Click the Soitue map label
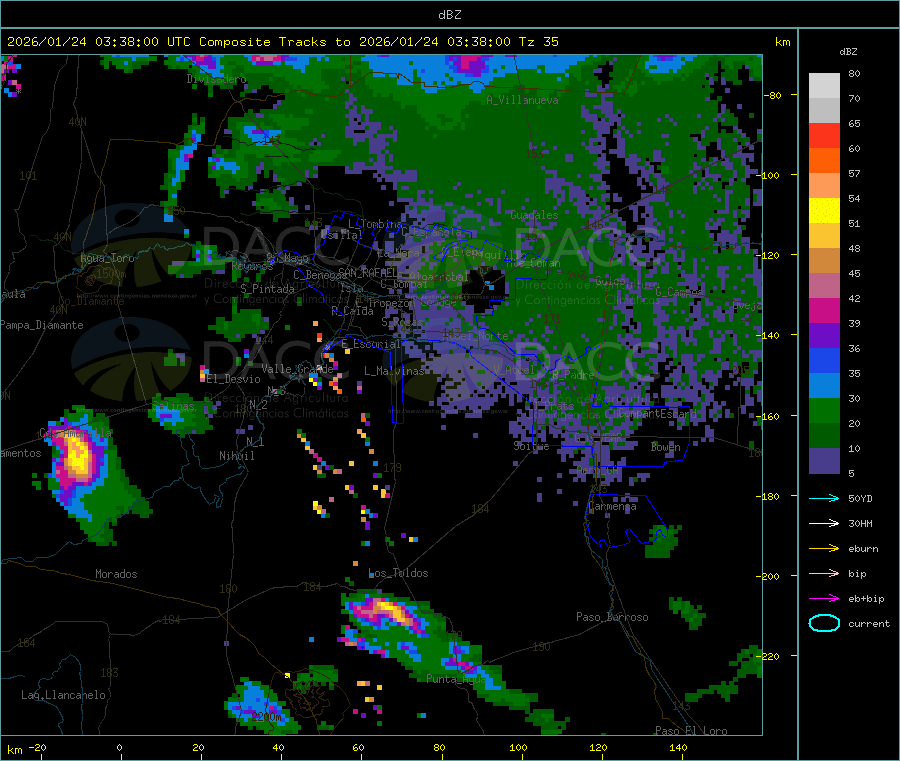Viewport: 900px width, 761px height. pos(531,446)
